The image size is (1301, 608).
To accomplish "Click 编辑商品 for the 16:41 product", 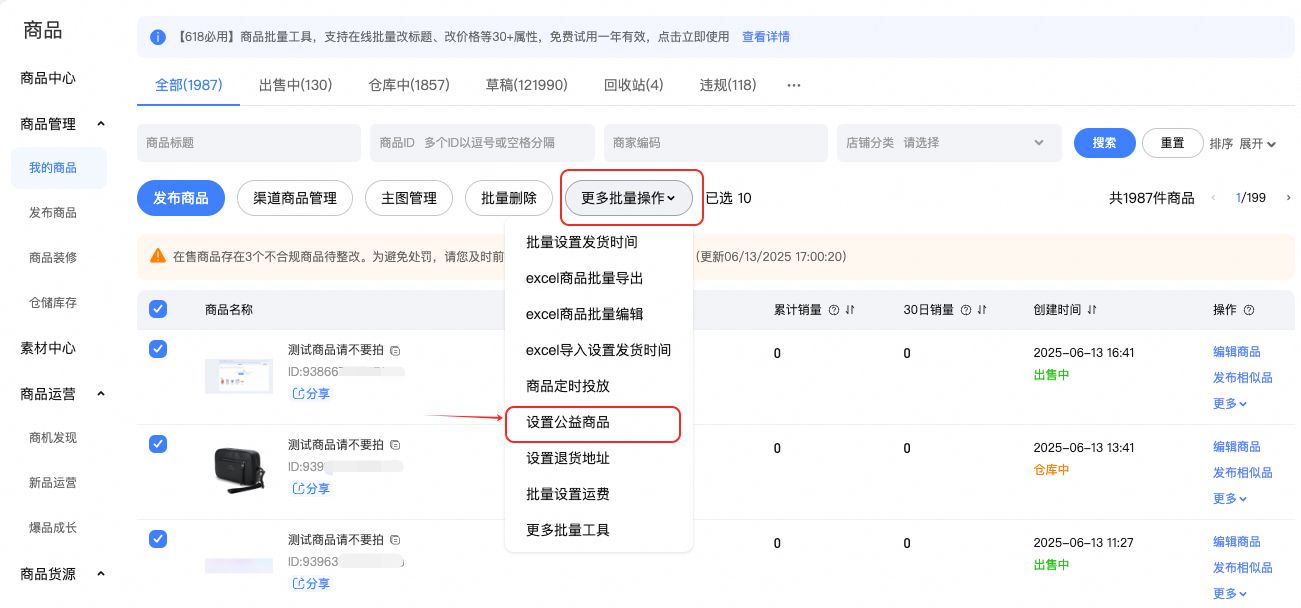I will click(x=1236, y=352).
